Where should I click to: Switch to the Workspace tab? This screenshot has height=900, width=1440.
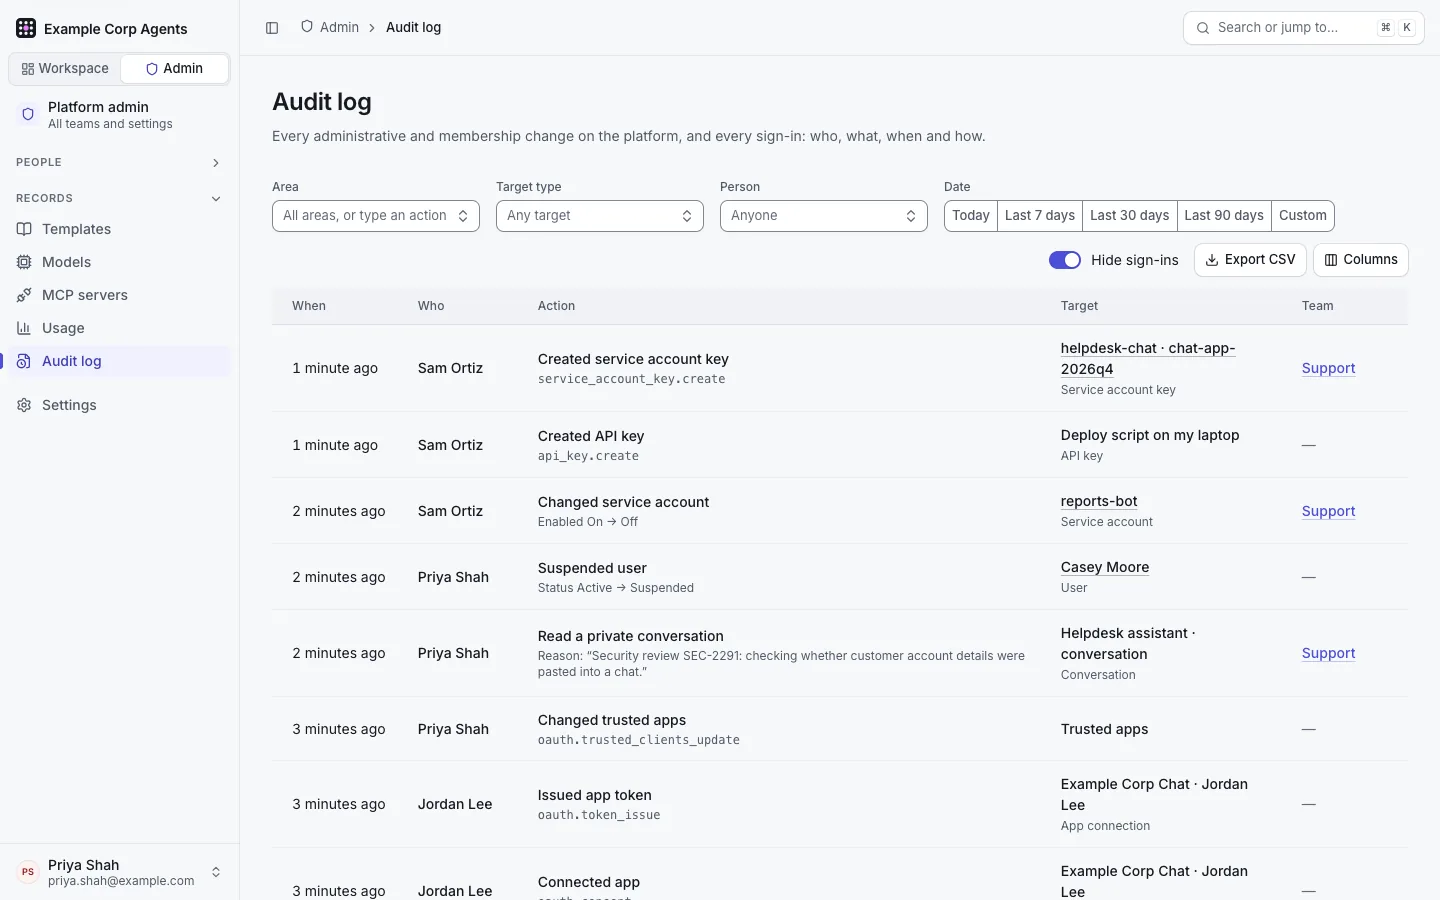pyautogui.click(x=65, y=69)
